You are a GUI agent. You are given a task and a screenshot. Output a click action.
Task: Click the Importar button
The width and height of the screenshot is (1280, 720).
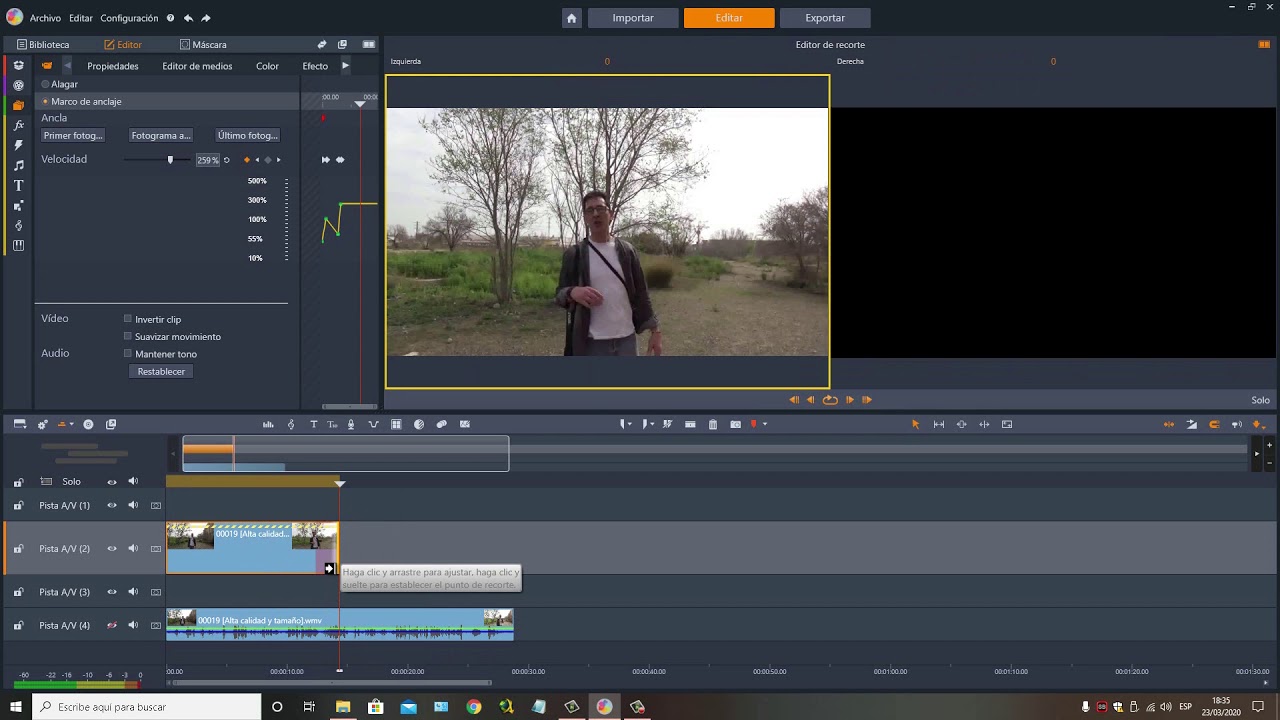click(x=633, y=18)
